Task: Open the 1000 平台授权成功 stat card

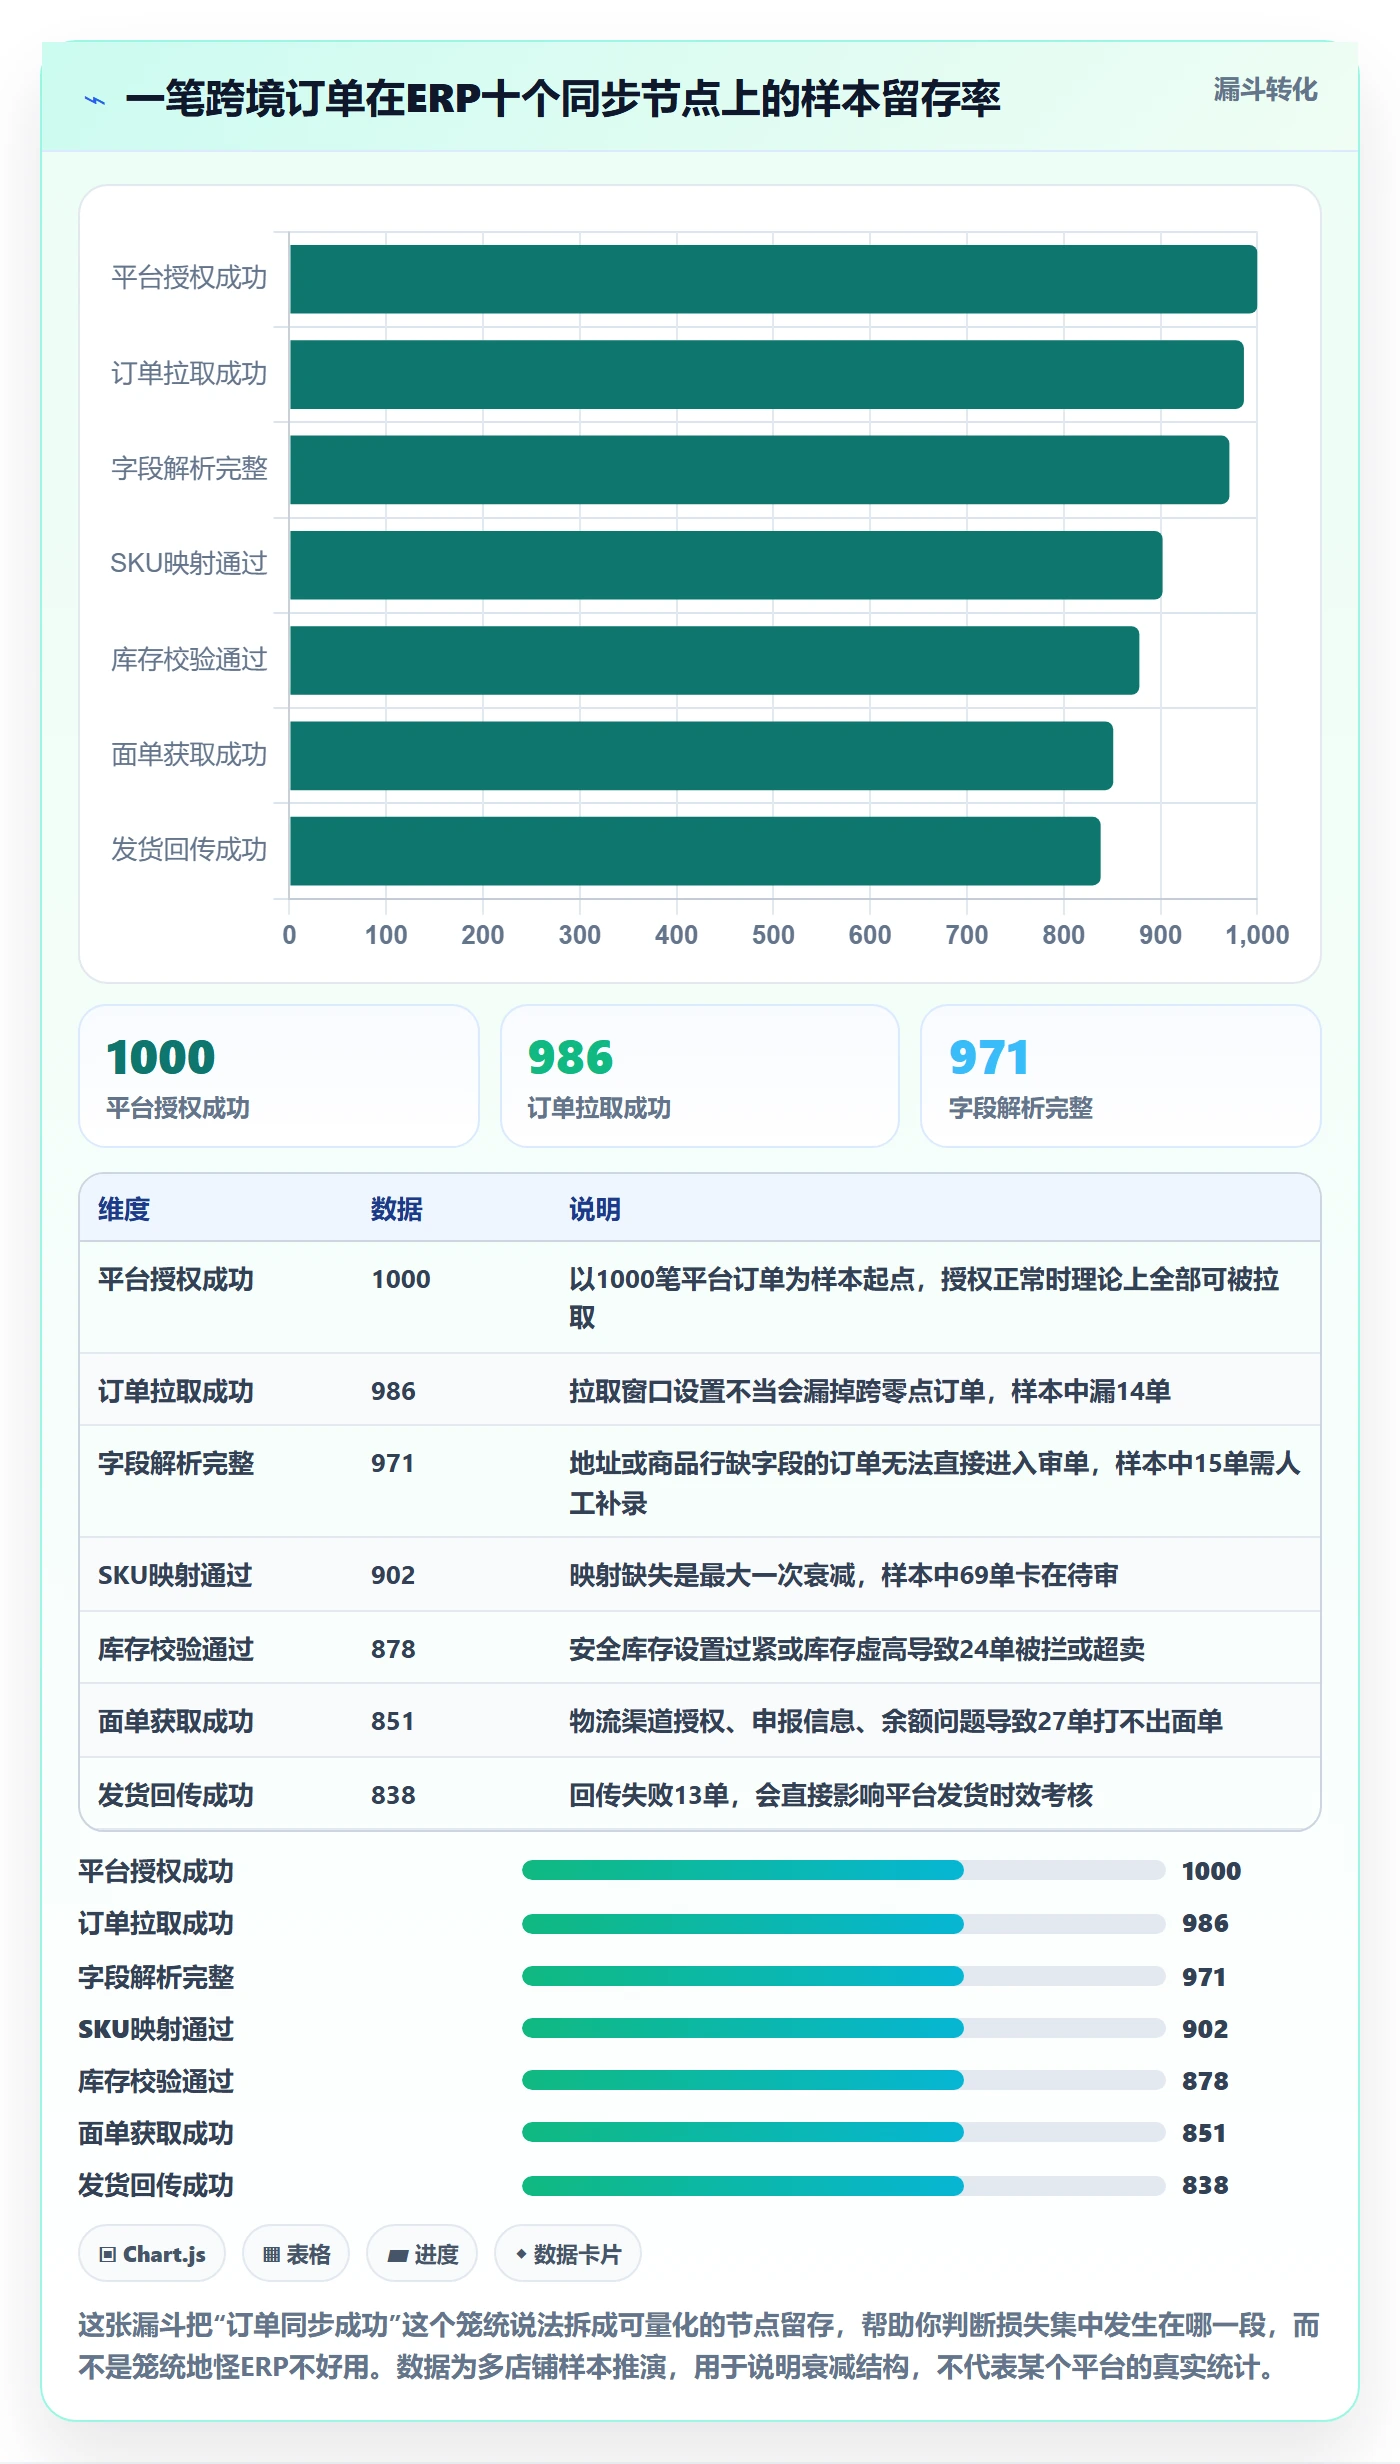Action: 279,1076
